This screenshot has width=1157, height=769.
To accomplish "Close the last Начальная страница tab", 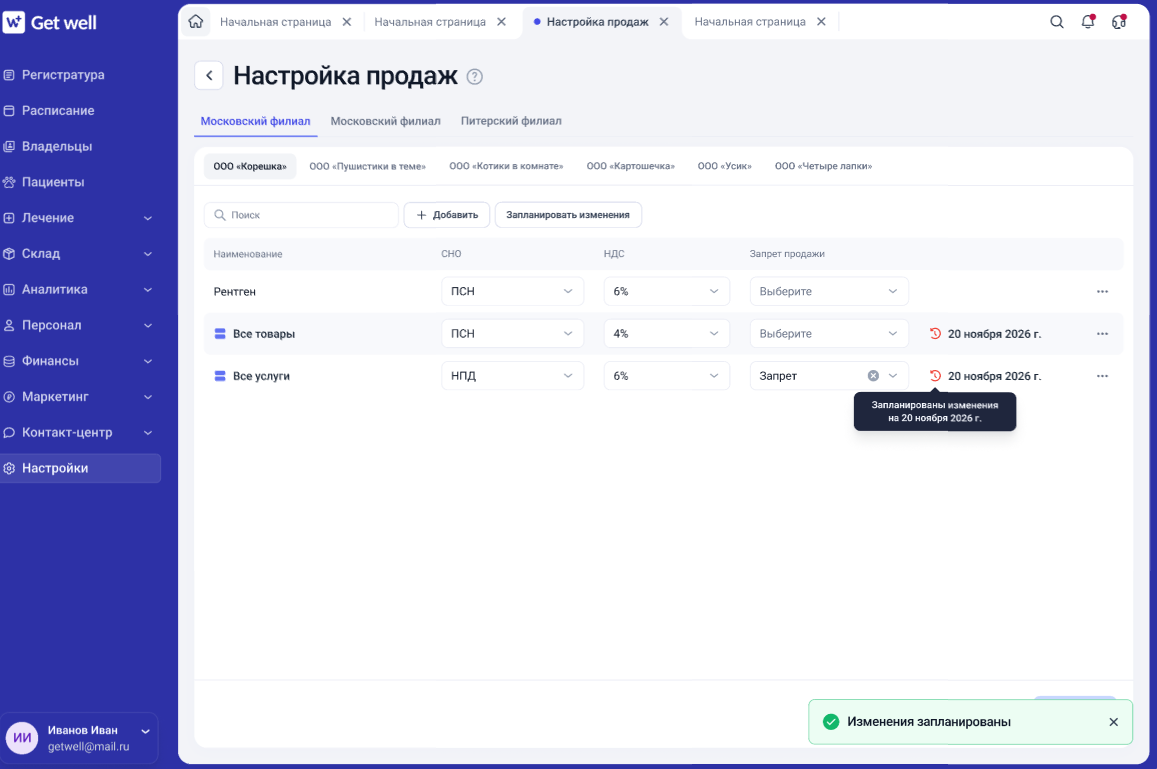I will [821, 21].
